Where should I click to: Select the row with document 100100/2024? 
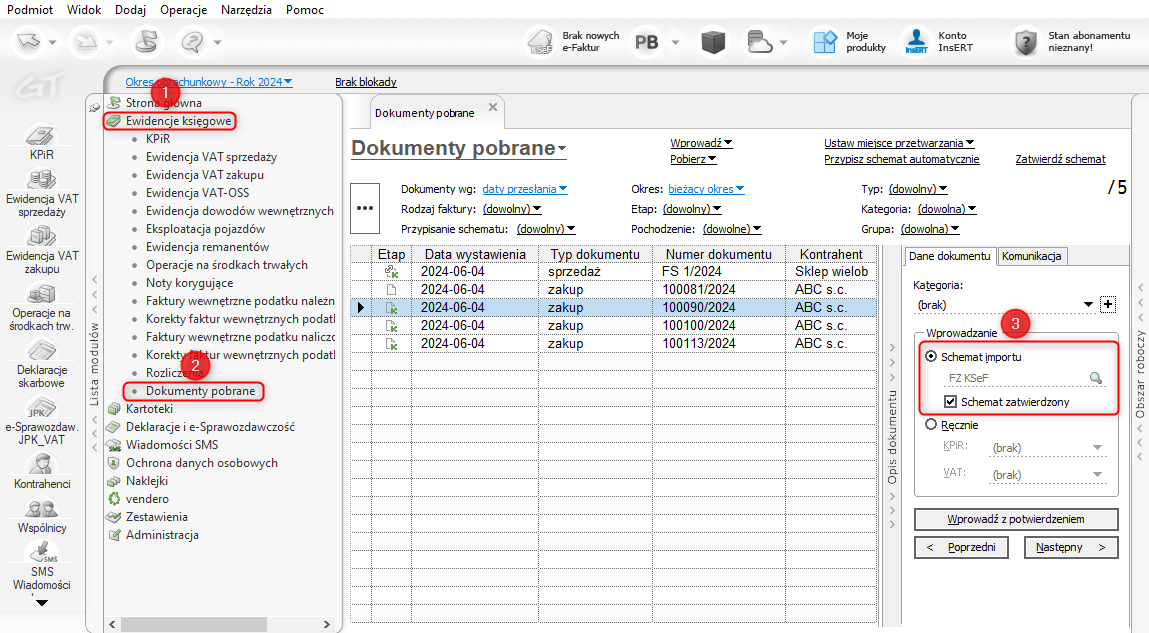click(x=698, y=325)
